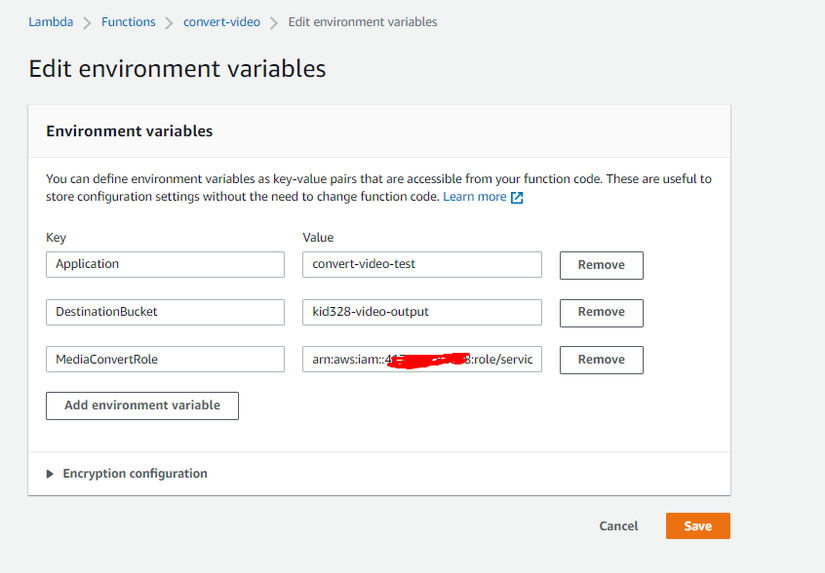The width and height of the screenshot is (825, 573).
Task: Open the Functions breadcrumb link
Action: pyautogui.click(x=128, y=22)
